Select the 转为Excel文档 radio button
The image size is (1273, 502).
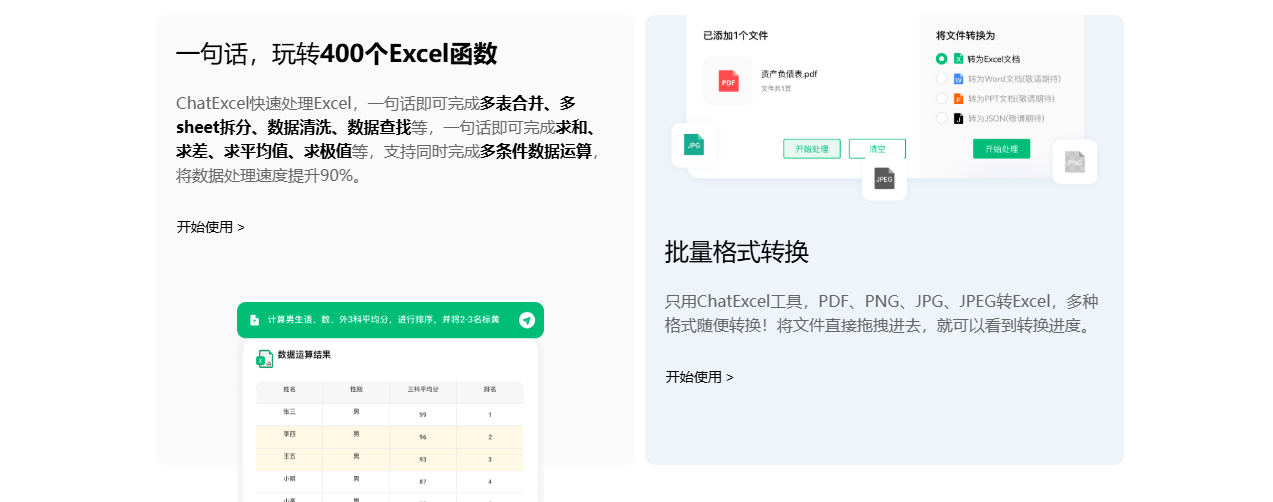click(941, 59)
